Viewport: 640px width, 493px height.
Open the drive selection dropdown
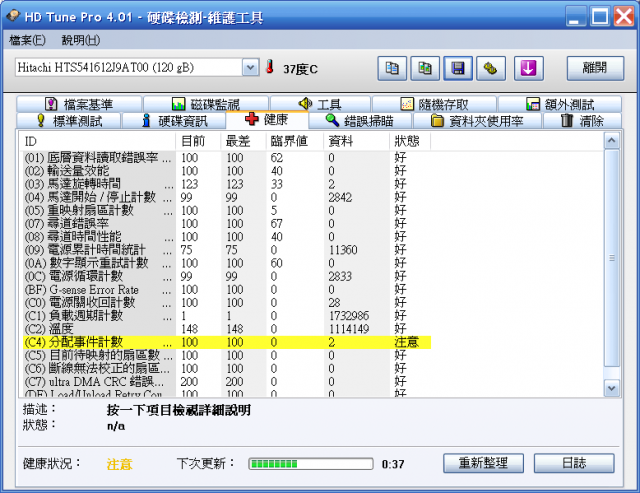[x=250, y=67]
